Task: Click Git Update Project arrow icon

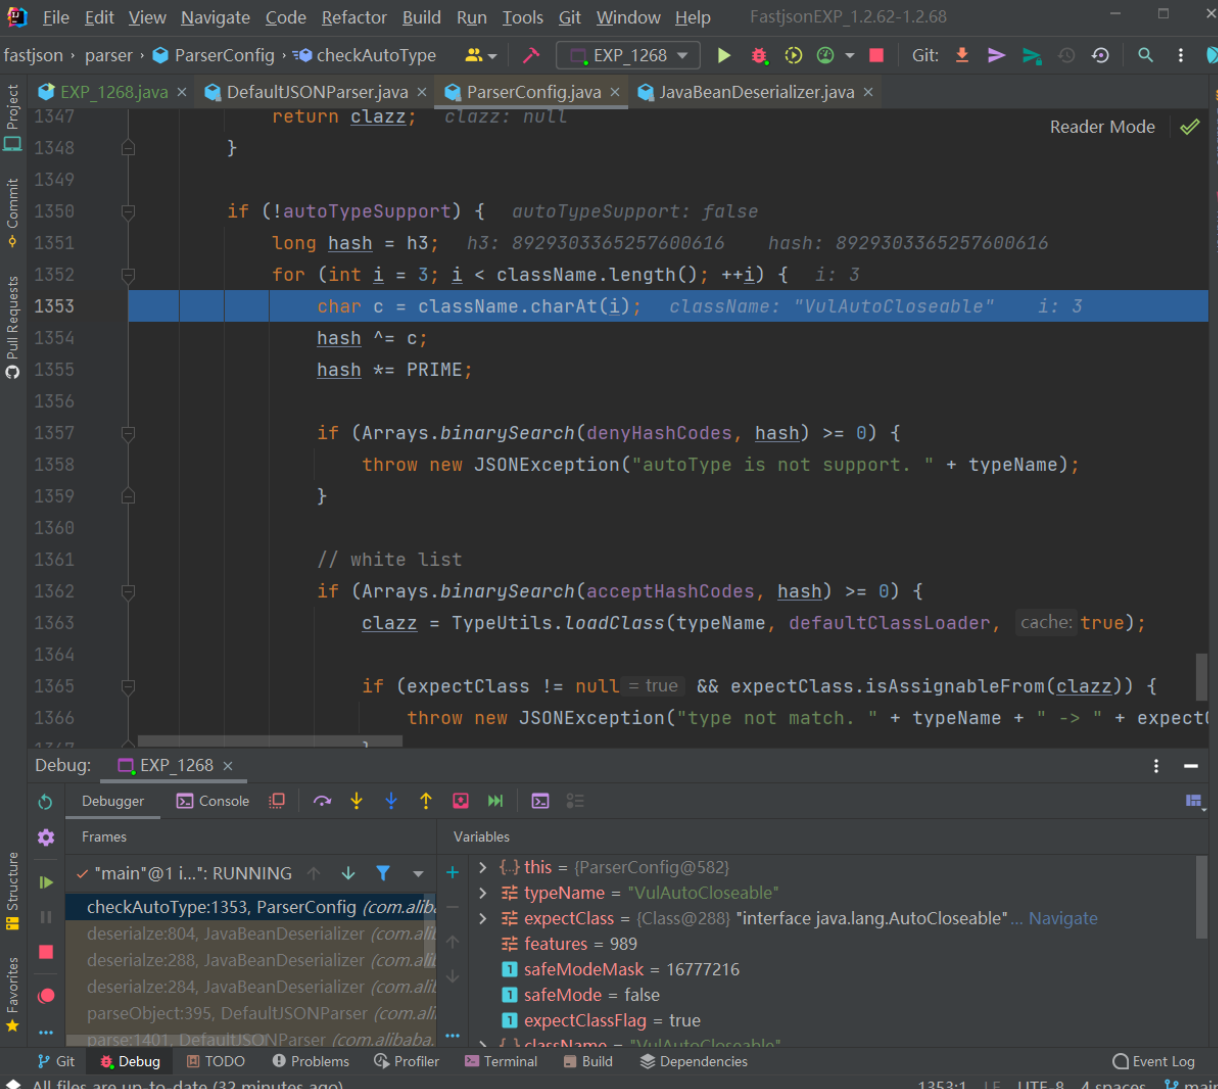Action: (962, 55)
